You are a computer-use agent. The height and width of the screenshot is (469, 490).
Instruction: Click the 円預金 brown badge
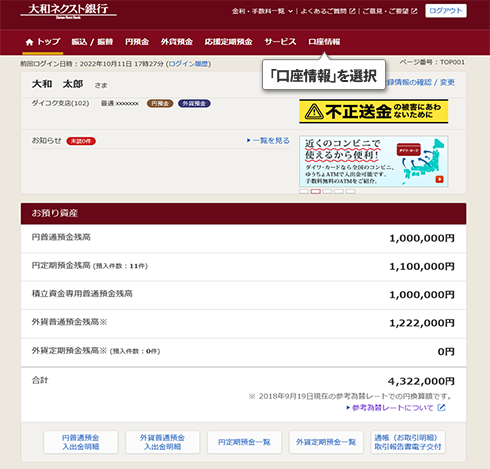pos(160,104)
